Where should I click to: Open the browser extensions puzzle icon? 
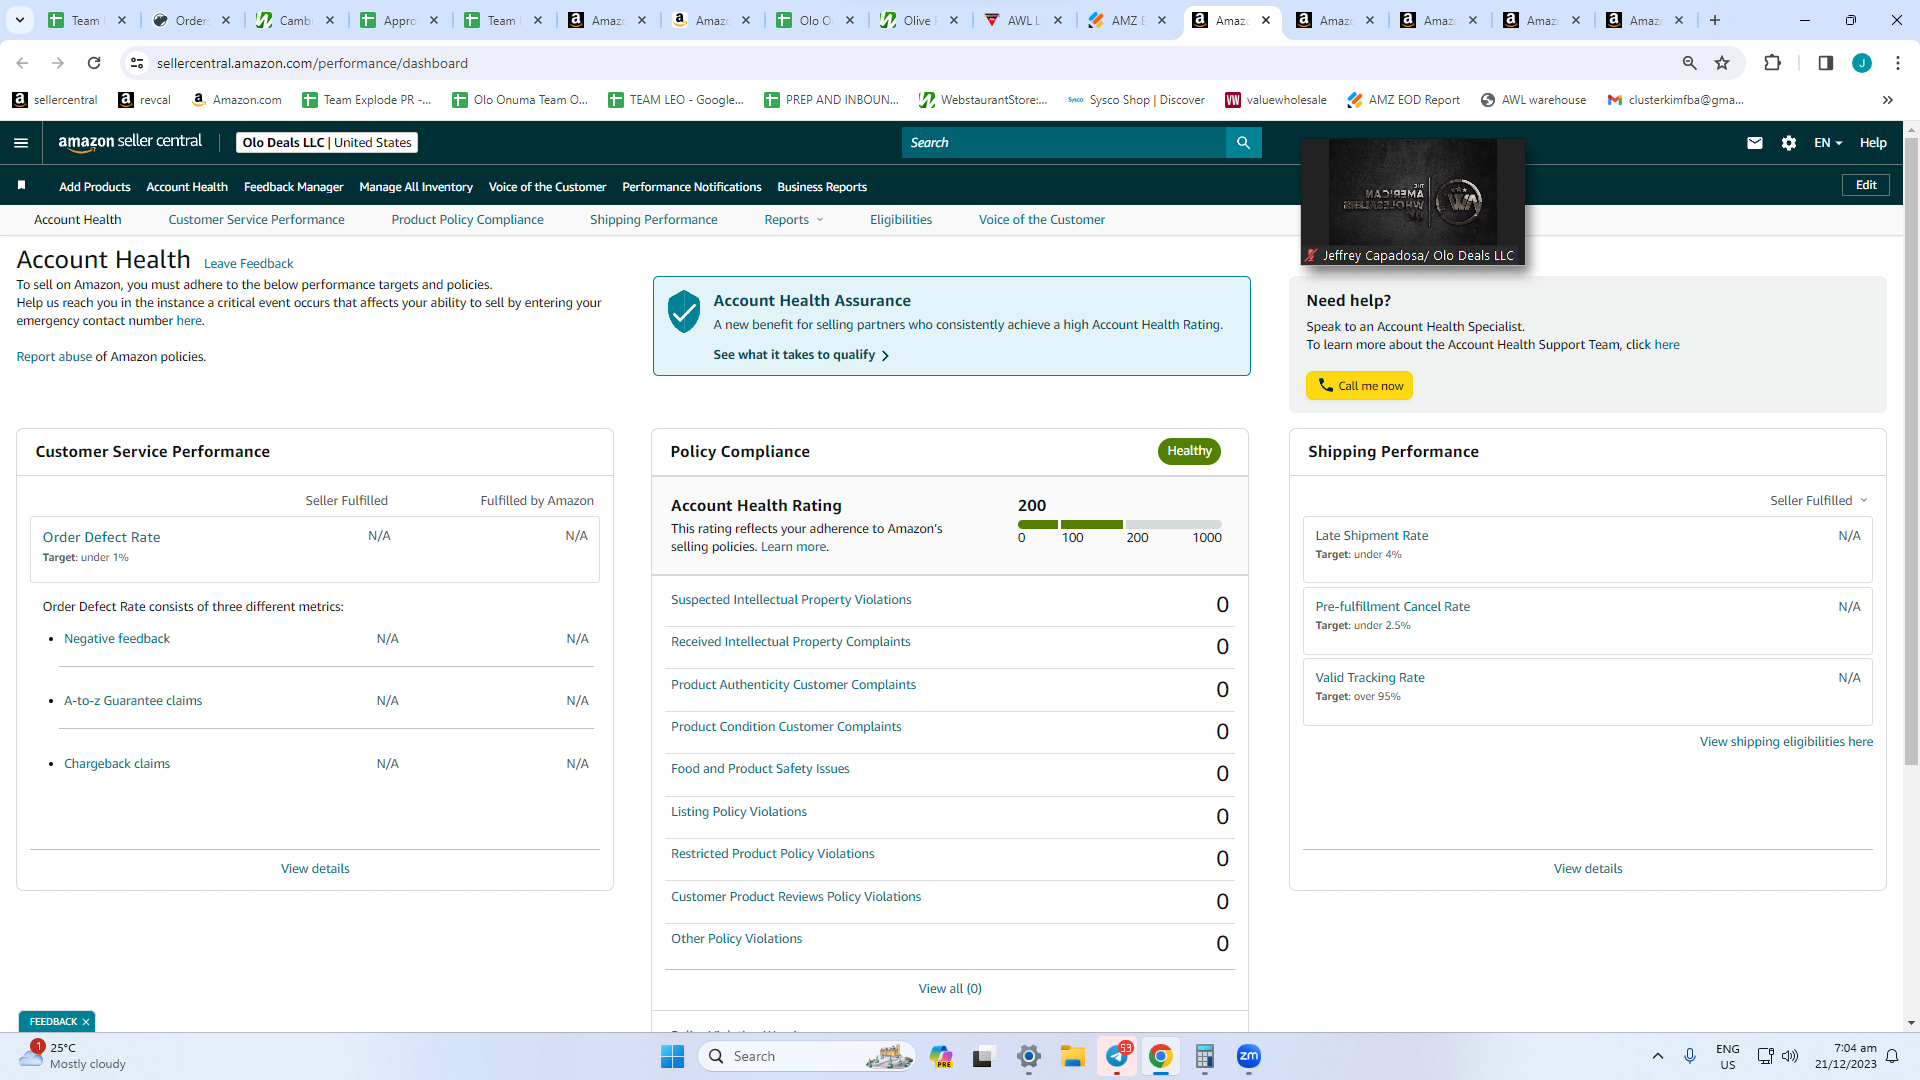point(1772,63)
